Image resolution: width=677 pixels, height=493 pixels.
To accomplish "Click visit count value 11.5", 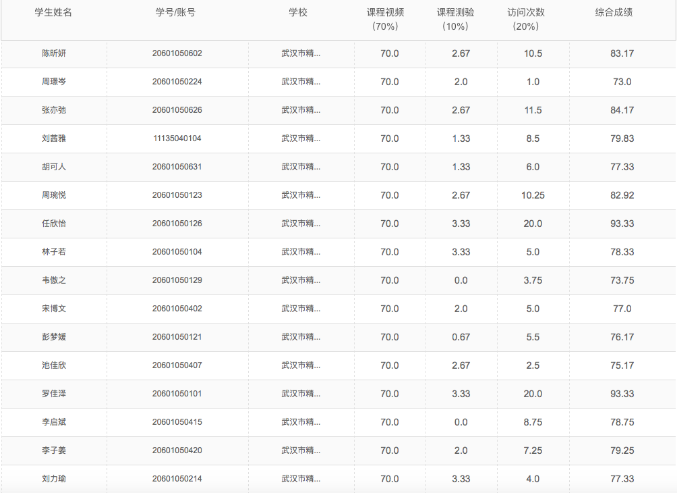I will 533,110.
